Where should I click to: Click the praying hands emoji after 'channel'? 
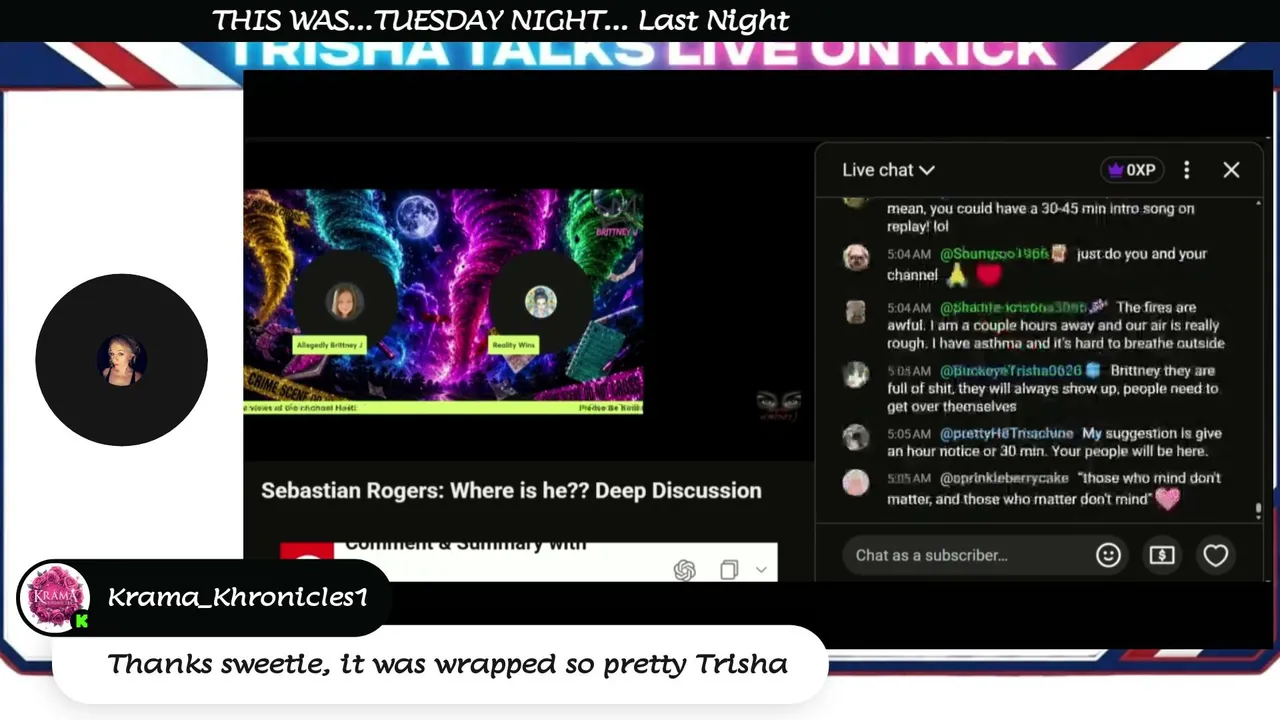[957, 275]
